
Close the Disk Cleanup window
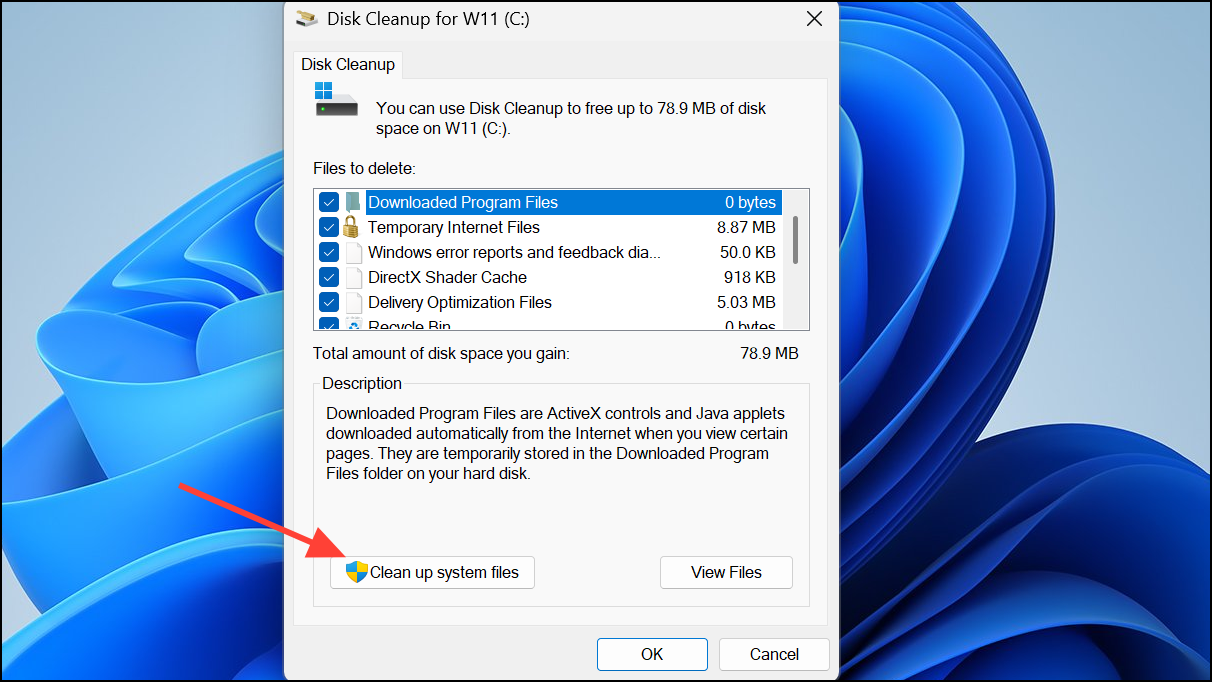tap(815, 18)
